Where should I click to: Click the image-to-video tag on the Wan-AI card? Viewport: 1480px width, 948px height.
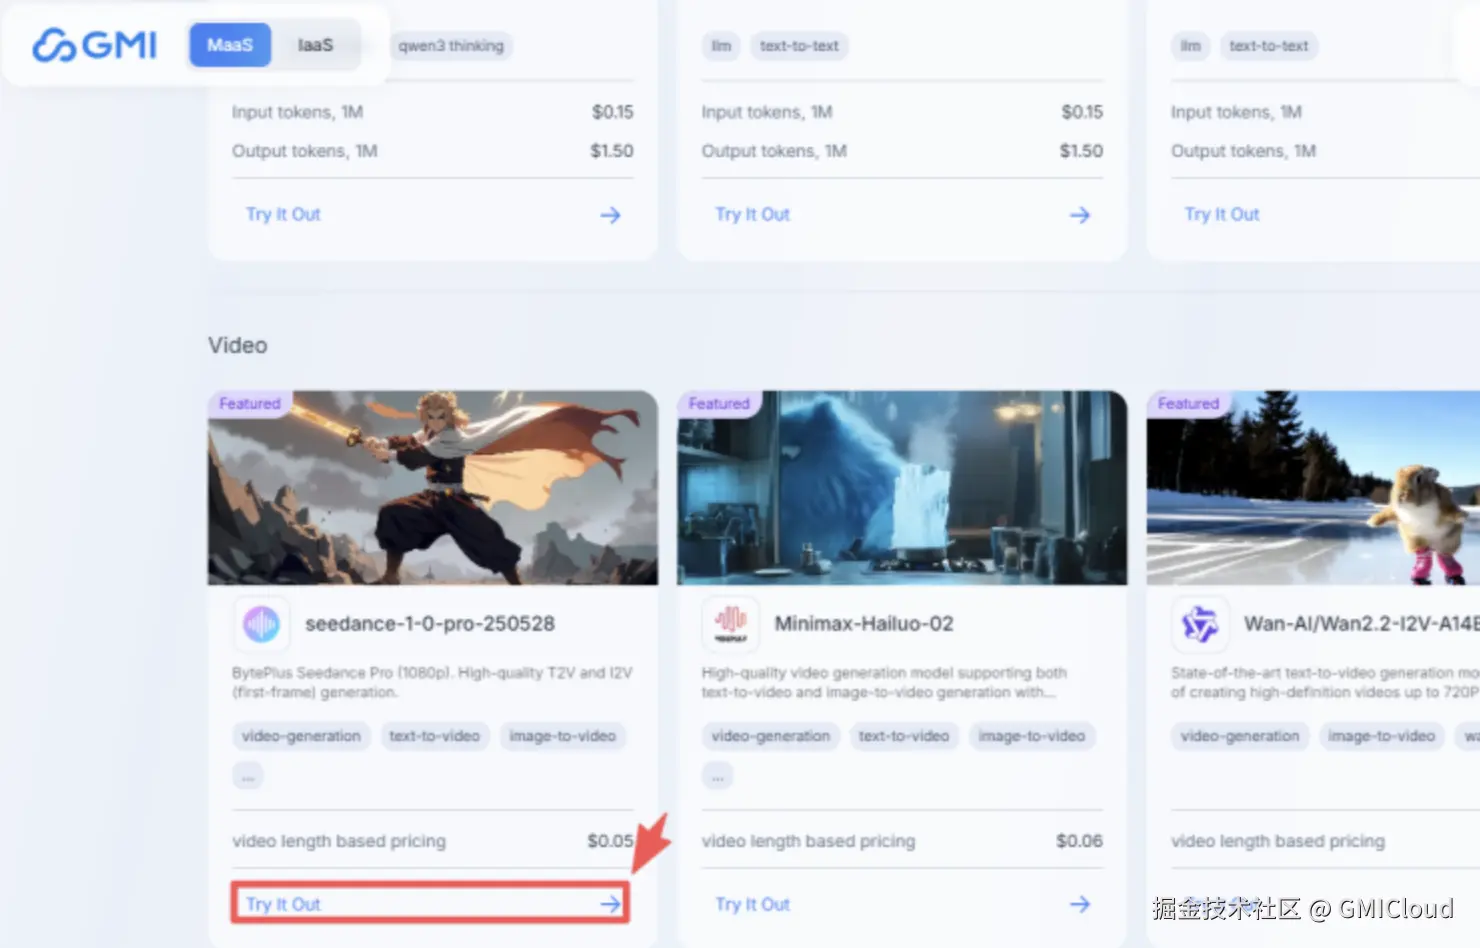click(1381, 736)
